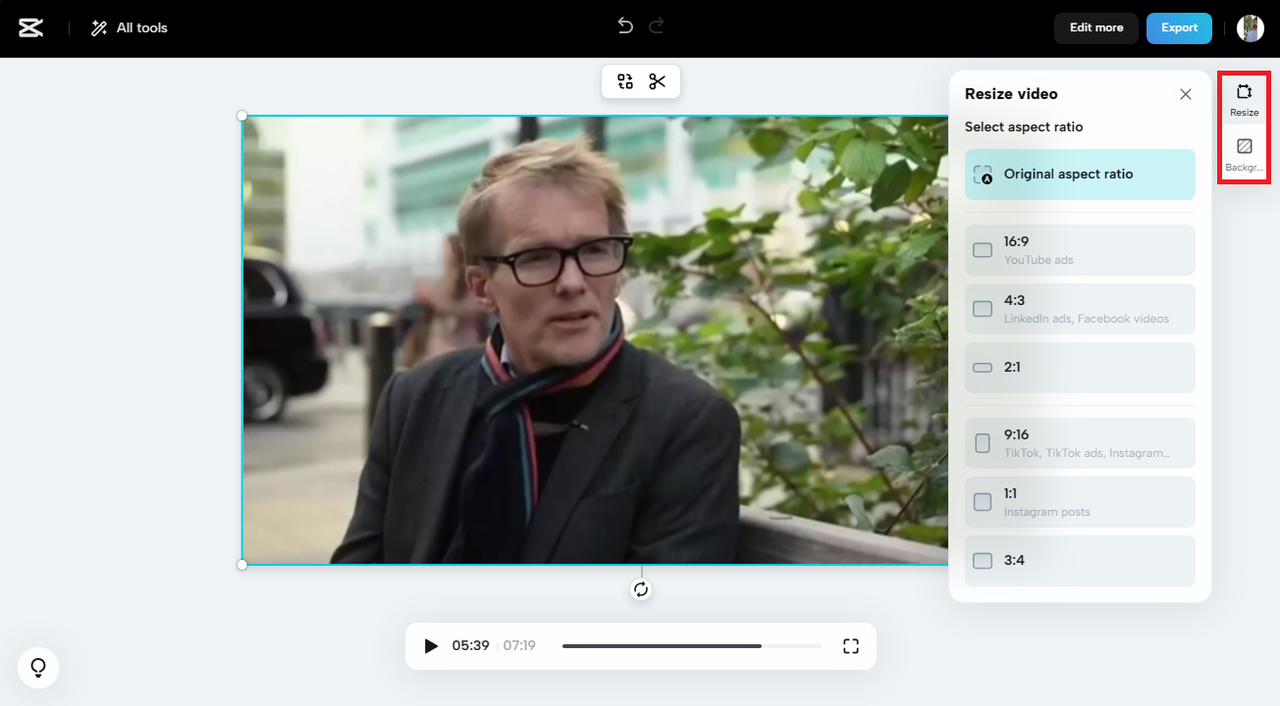This screenshot has height=706, width=1280.
Task: Open the All tools menu
Action: (129, 28)
